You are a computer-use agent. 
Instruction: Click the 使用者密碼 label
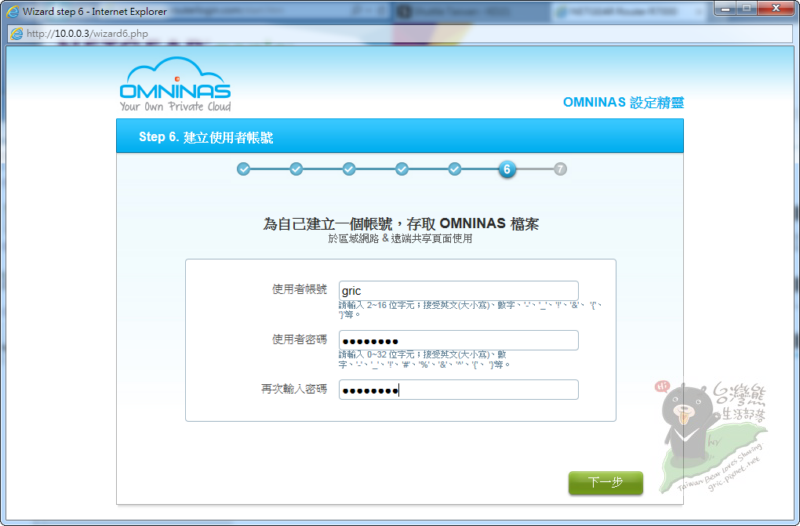coord(299,339)
